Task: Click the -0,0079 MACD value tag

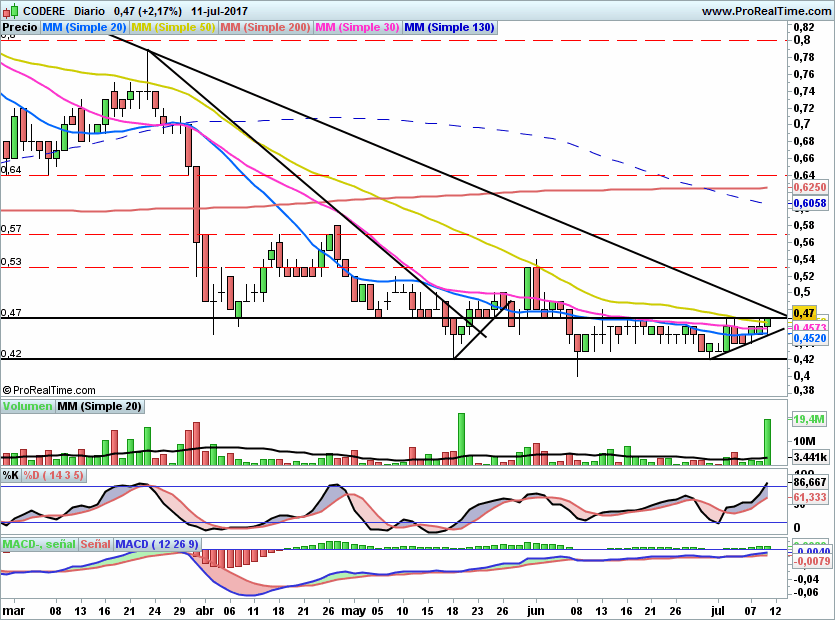Action: (812, 561)
